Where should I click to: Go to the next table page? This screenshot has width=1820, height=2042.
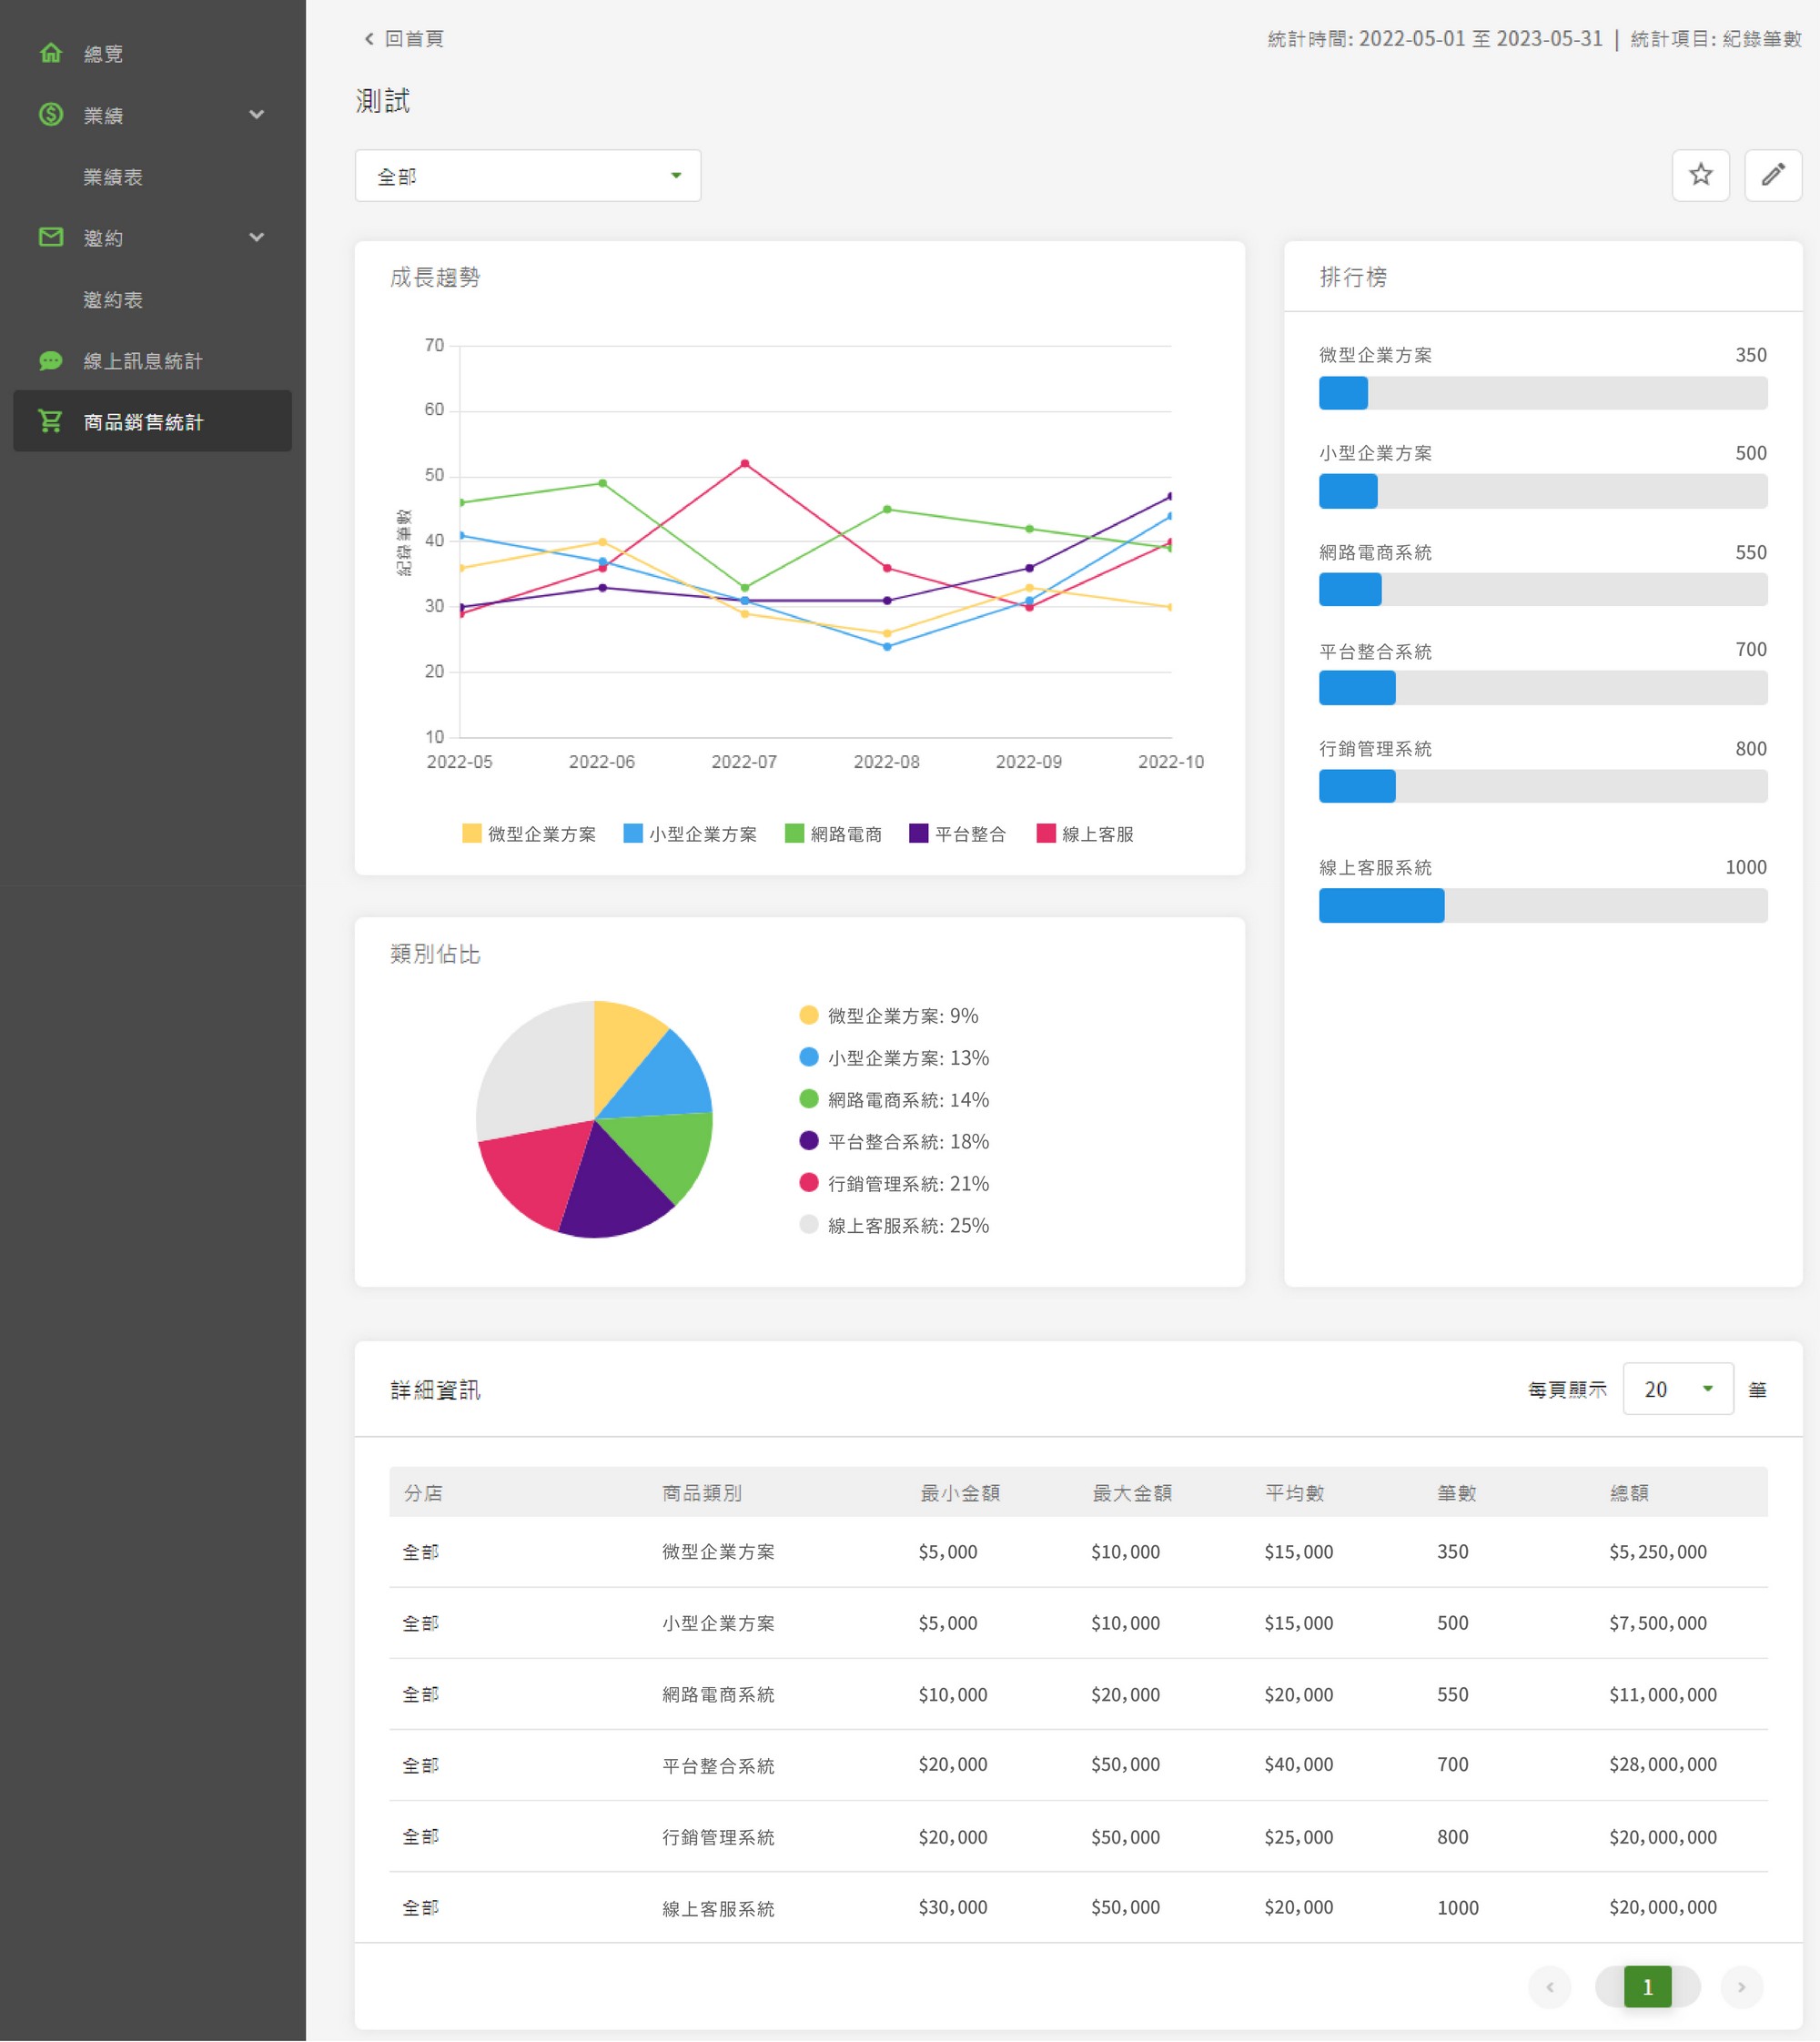coord(1741,1986)
